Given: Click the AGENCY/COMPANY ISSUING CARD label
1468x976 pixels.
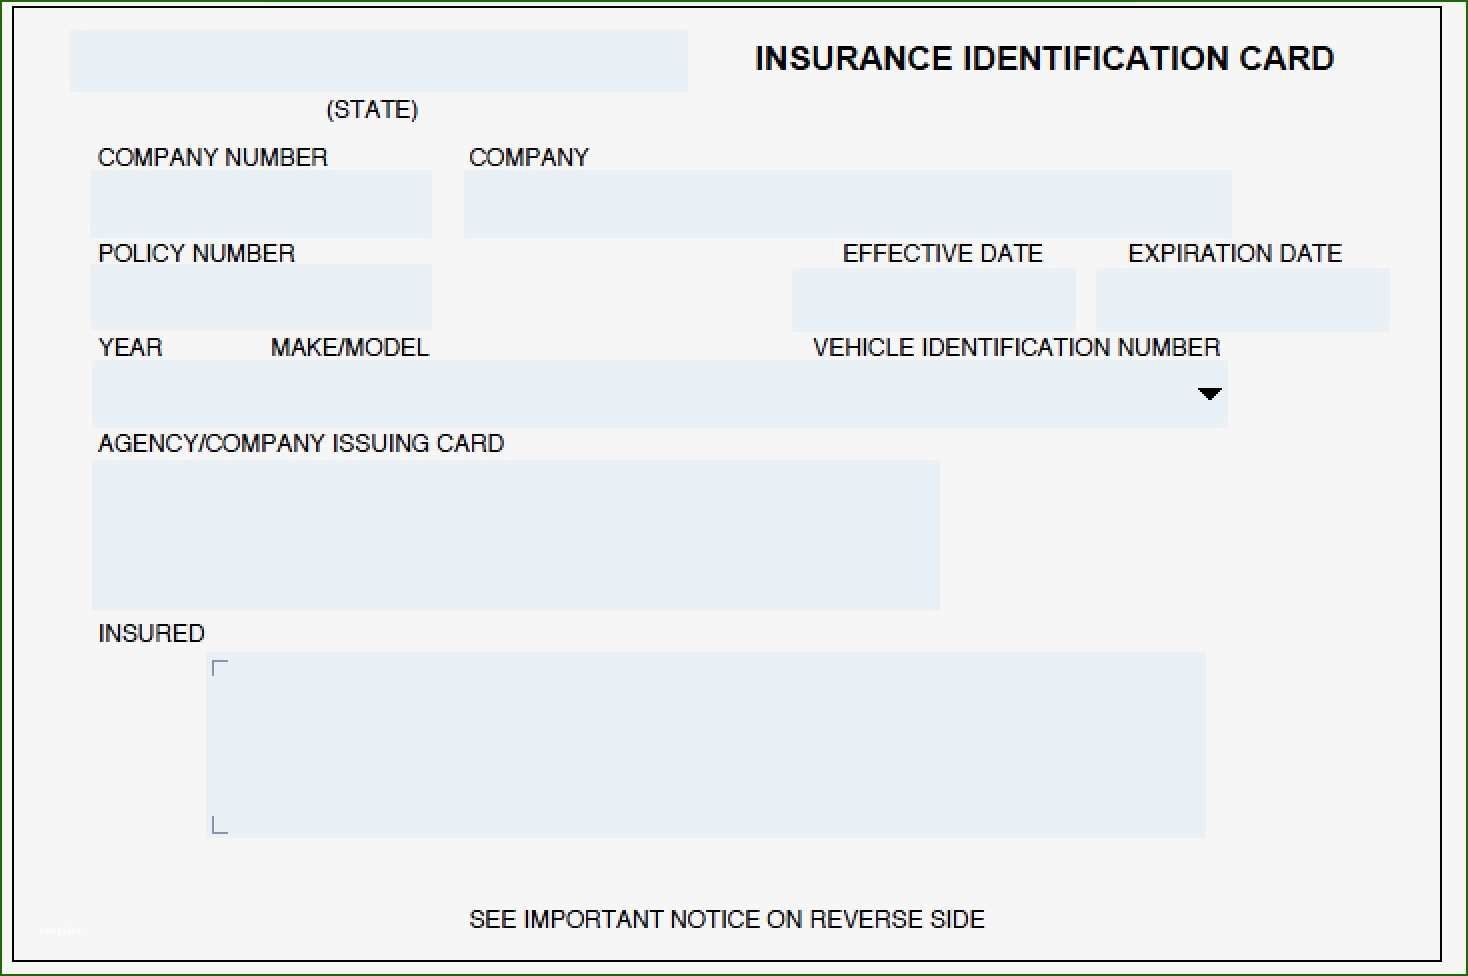Looking at the screenshot, I should tap(300, 443).
